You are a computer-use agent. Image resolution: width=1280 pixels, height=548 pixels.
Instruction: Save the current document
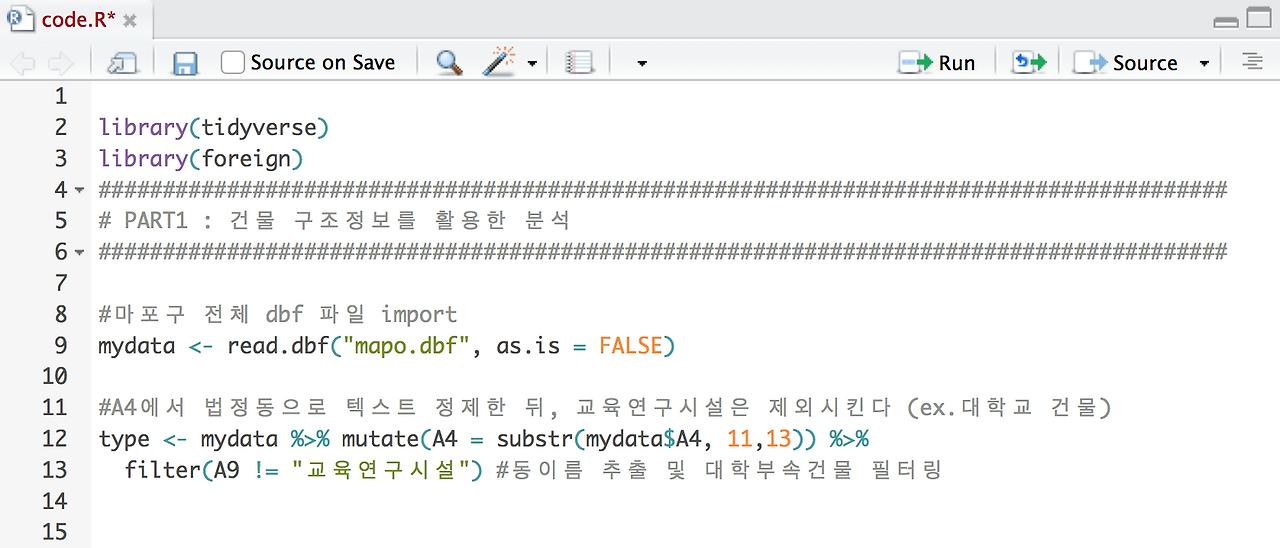(x=185, y=63)
